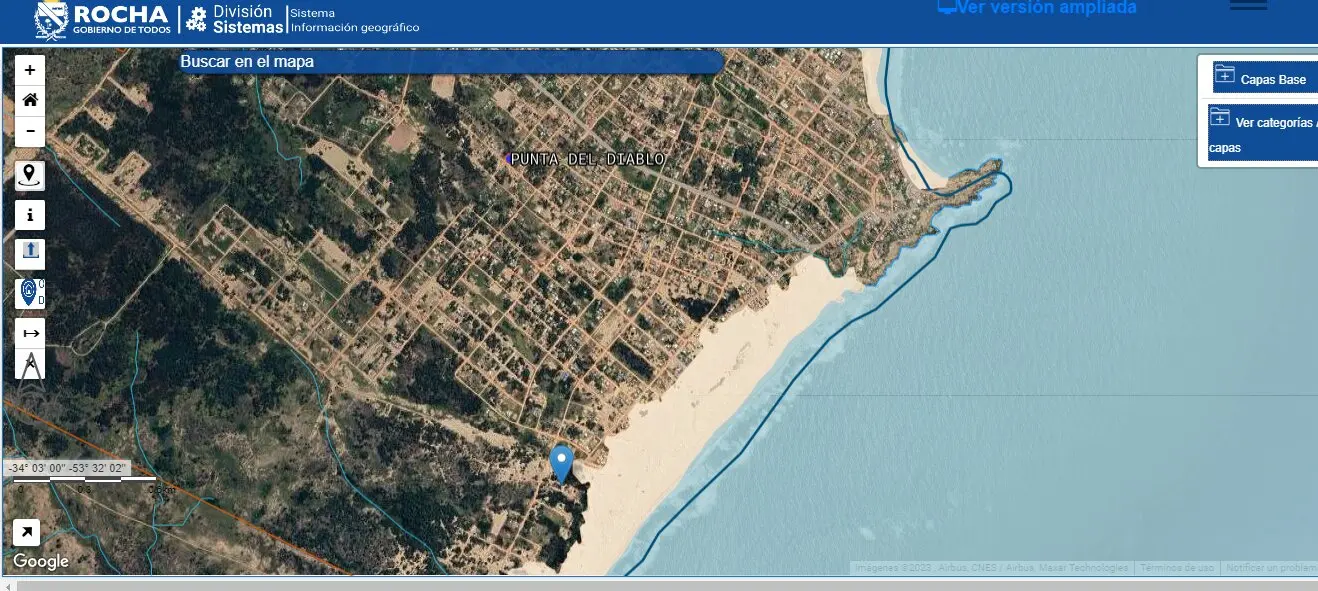Open the hamburger menu
The height and width of the screenshot is (591, 1318).
1248,5
